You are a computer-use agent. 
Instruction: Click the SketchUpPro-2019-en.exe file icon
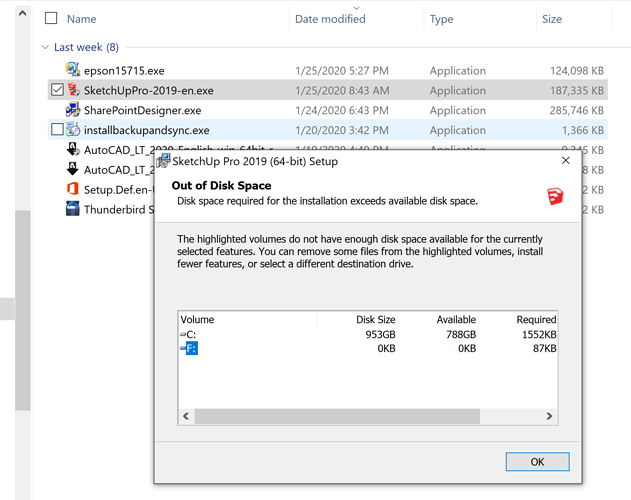coord(73,89)
